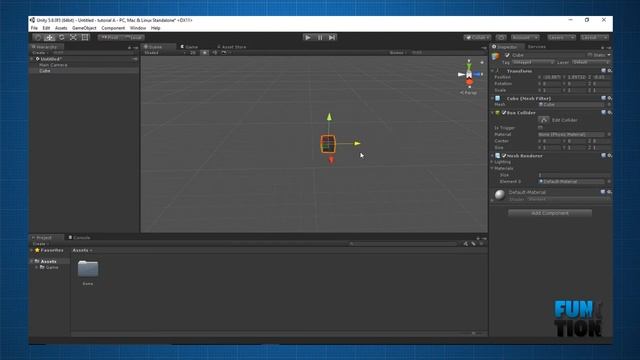
Task: Toggle the Is Trigger checkbox
Action: point(540,128)
